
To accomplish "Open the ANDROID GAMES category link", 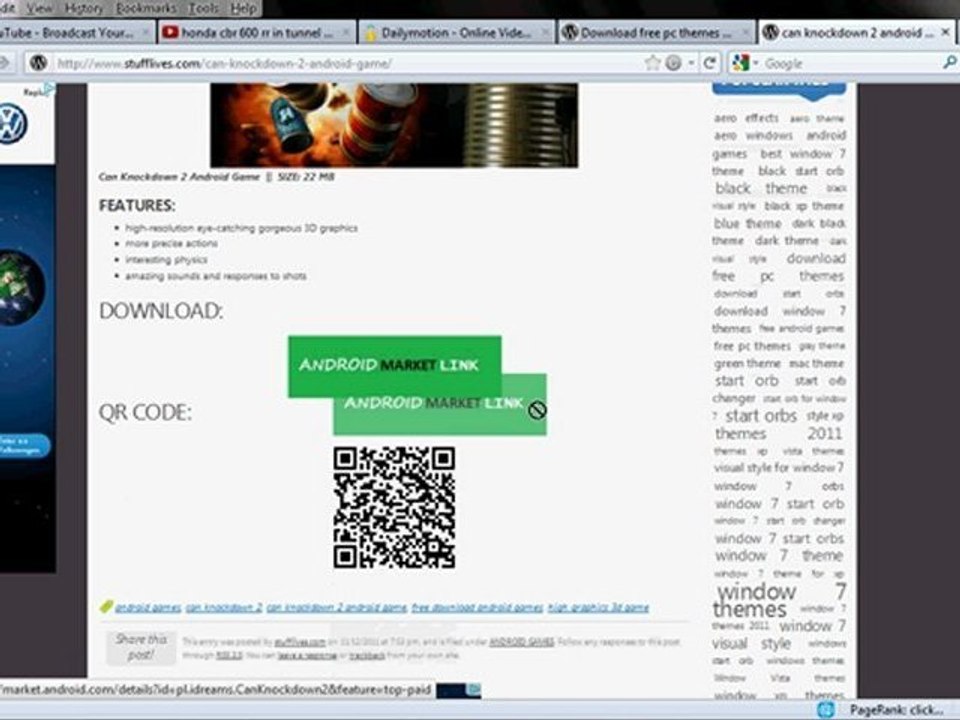I will (x=522, y=642).
